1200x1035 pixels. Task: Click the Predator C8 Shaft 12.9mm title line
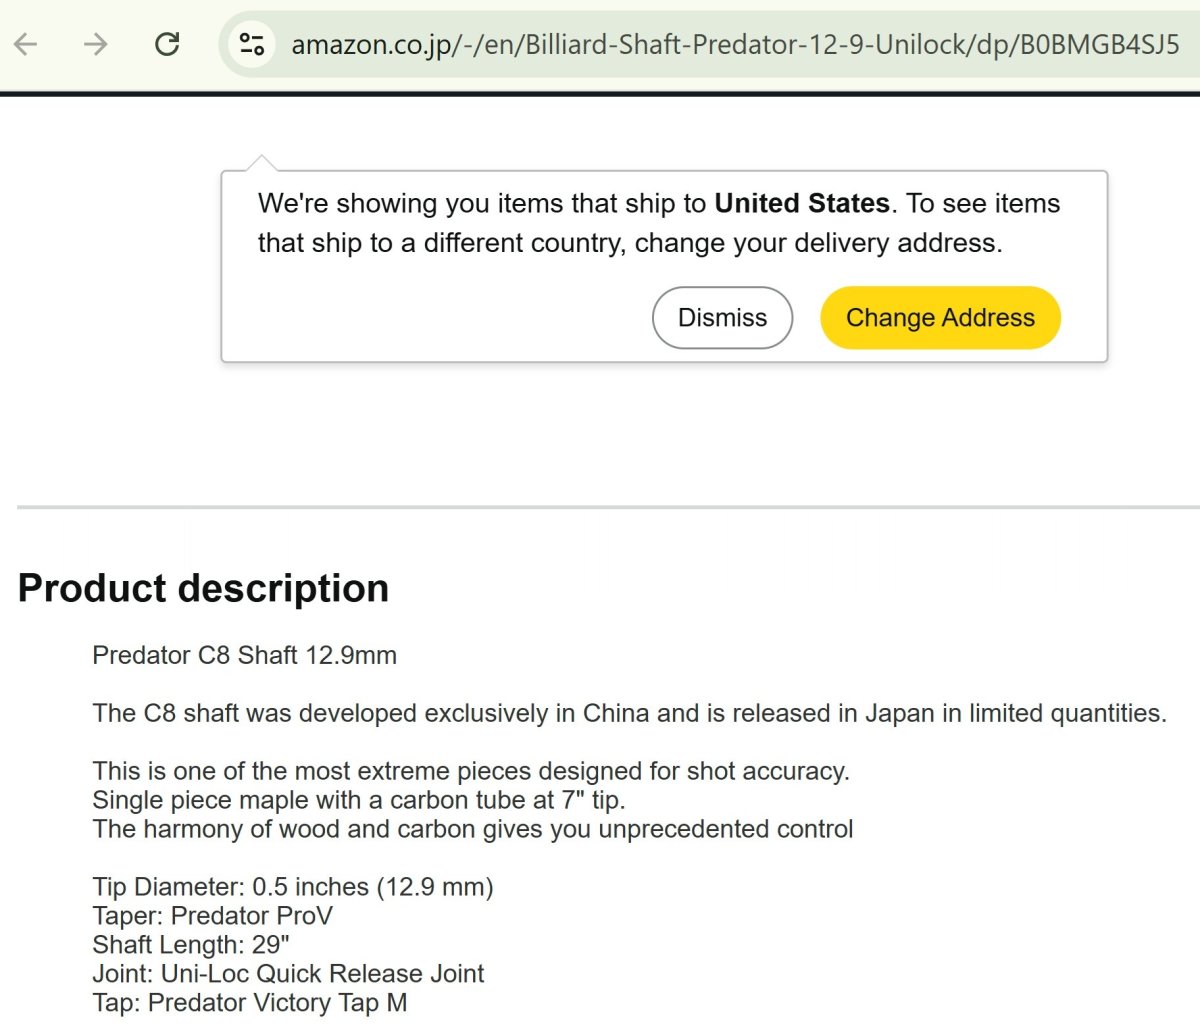245,655
